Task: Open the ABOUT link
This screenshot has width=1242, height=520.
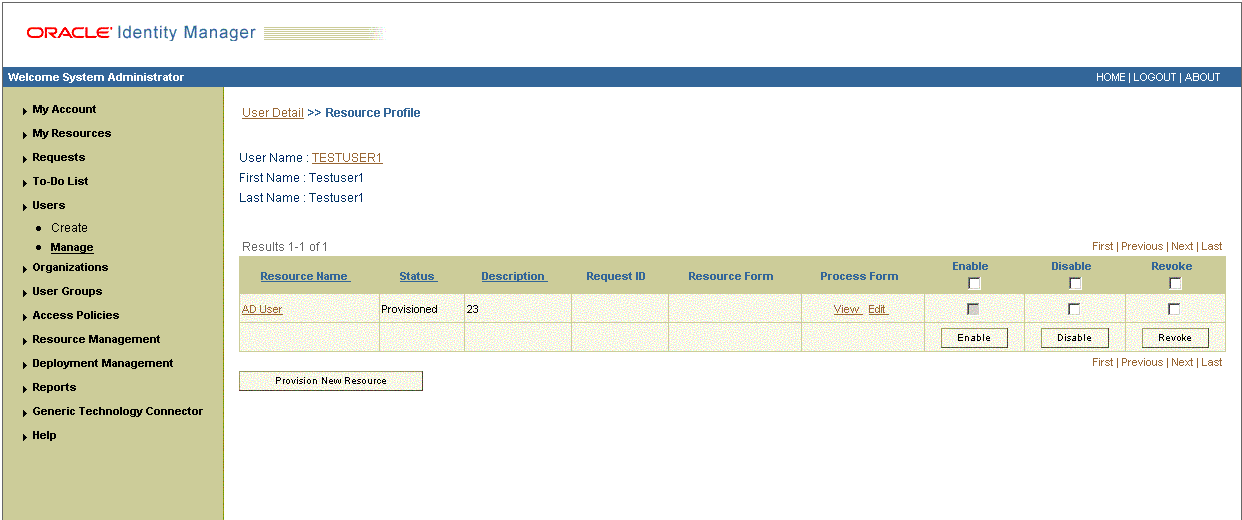Action: [x=1203, y=77]
